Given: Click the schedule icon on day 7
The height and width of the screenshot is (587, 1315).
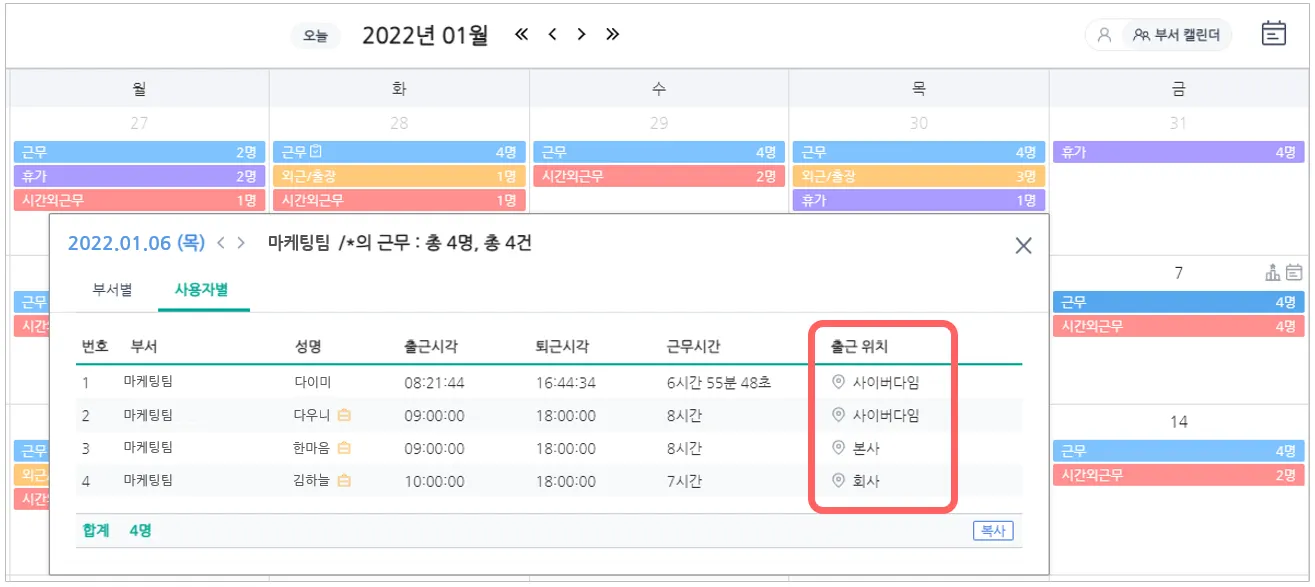Looking at the screenshot, I should pyautogui.click(x=1294, y=272).
